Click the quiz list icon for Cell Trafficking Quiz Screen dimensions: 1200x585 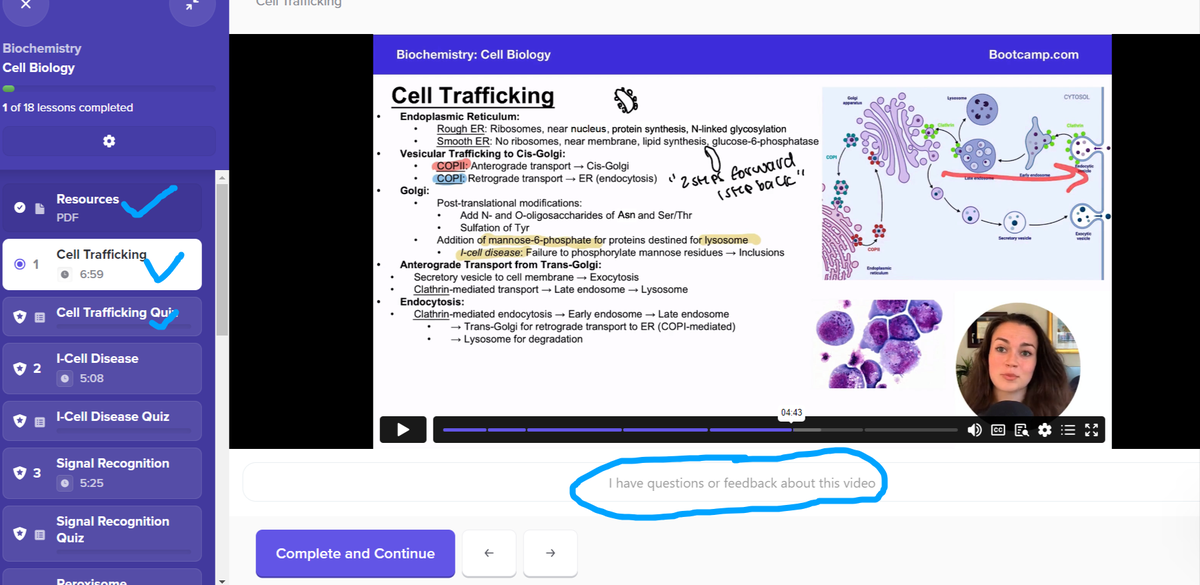[40, 317]
